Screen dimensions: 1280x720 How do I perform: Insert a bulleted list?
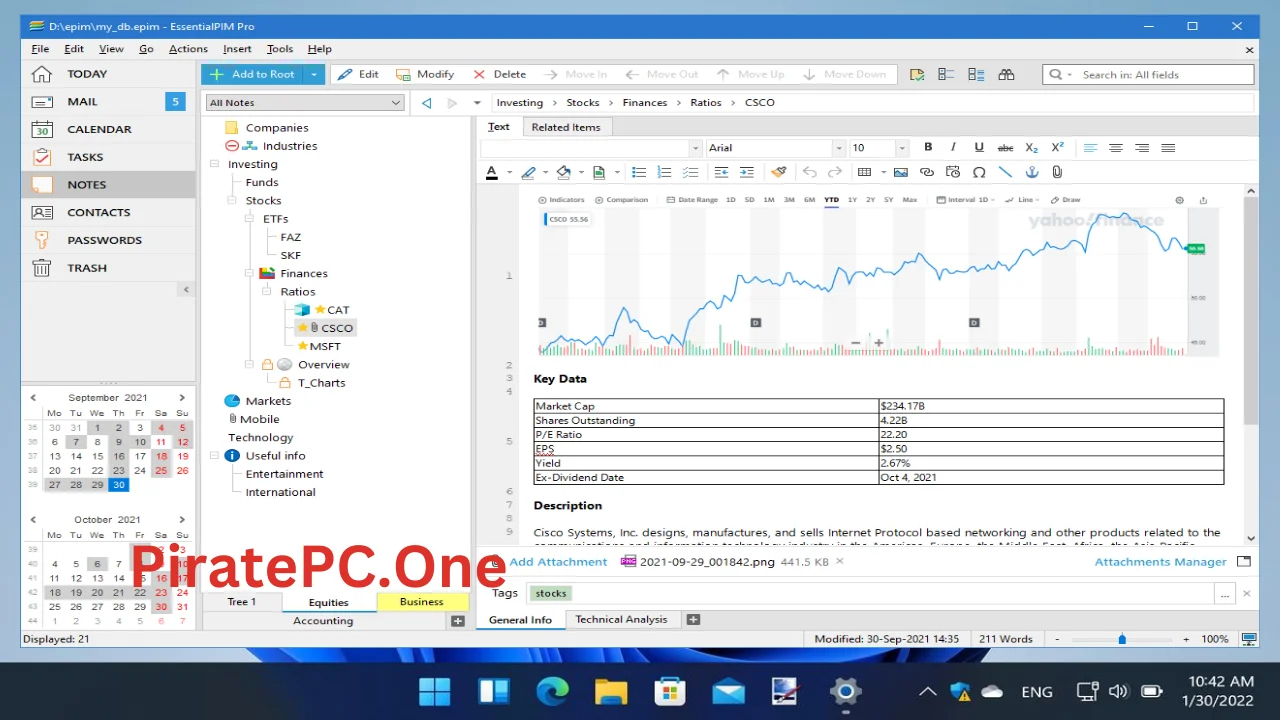(x=639, y=172)
